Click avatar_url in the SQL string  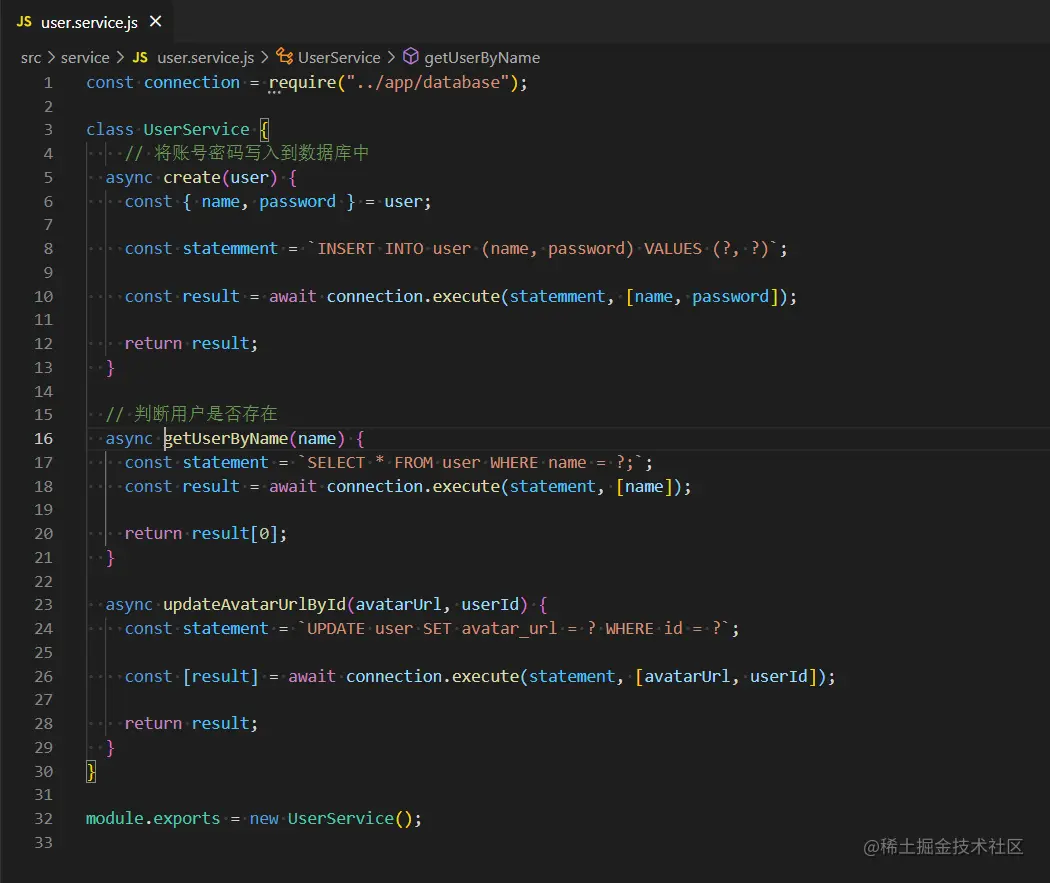[x=509, y=629]
